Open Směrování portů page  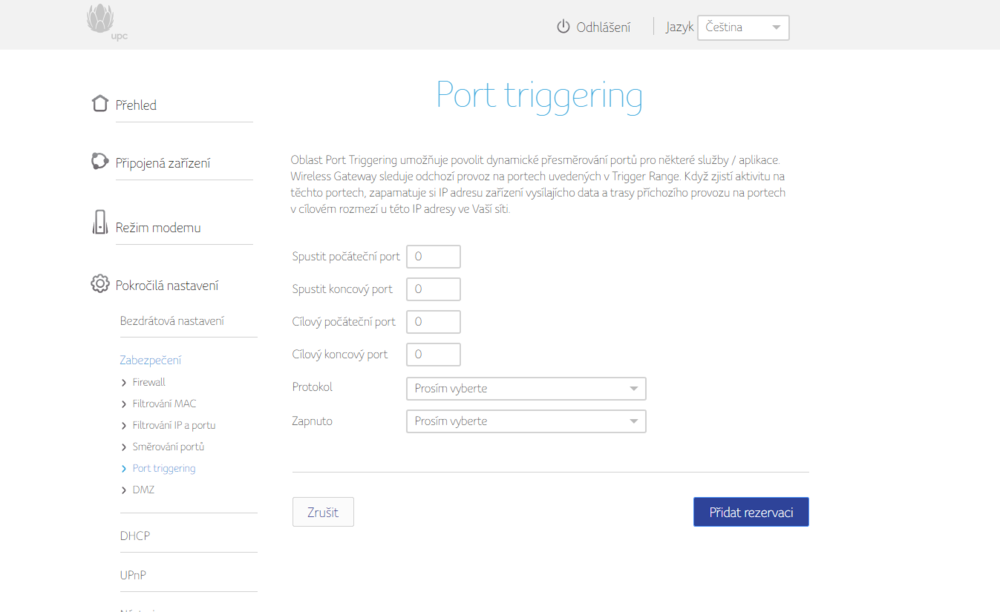click(168, 447)
